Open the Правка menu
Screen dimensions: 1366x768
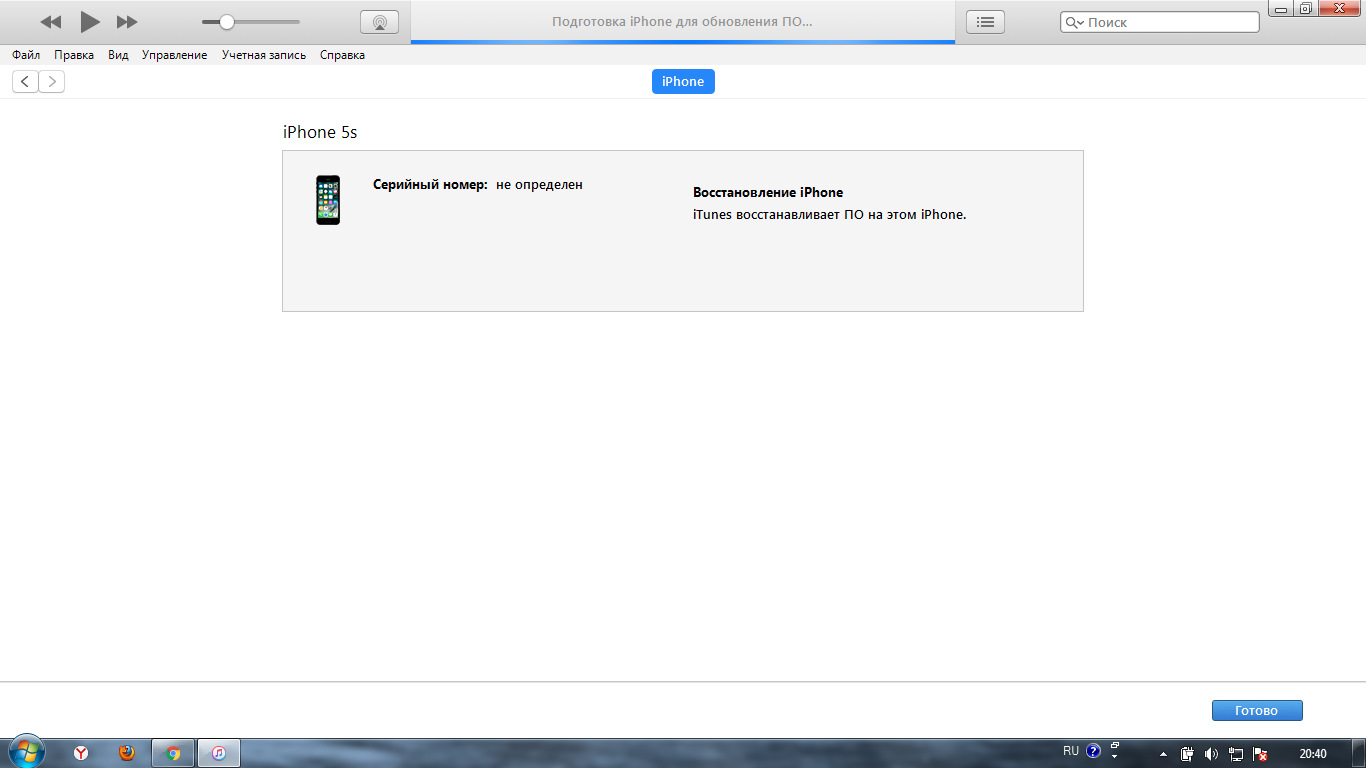(x=74, y=55)
